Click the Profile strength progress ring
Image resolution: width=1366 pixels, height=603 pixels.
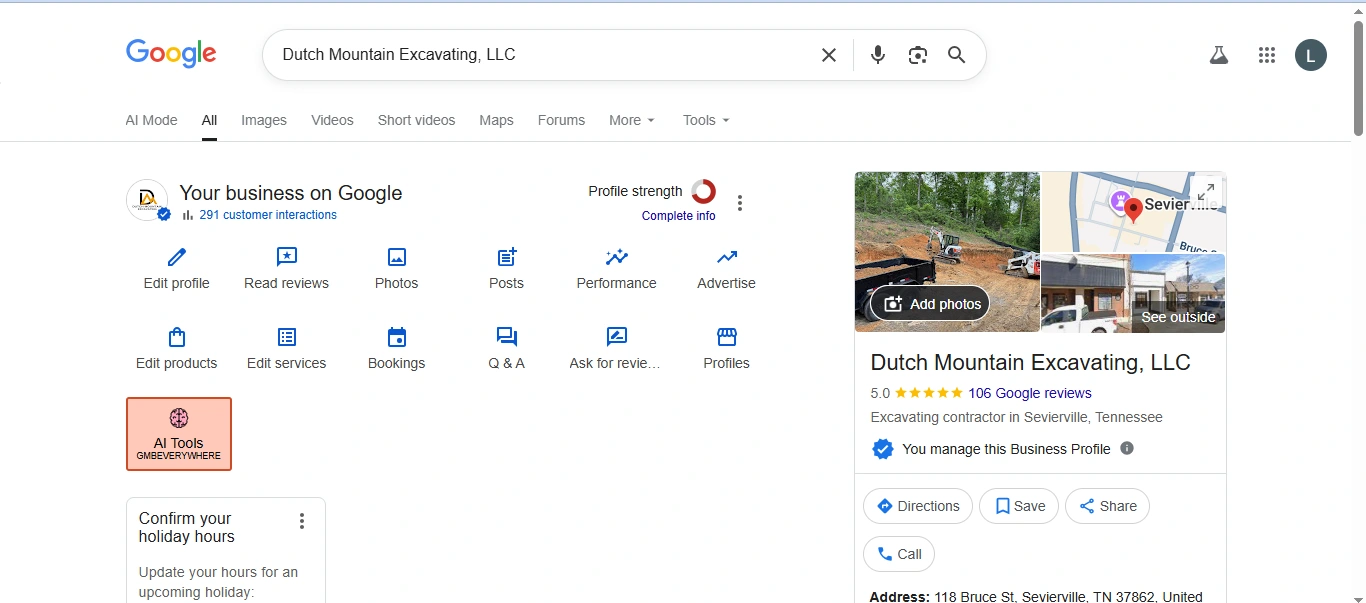[x=704, y=191]
